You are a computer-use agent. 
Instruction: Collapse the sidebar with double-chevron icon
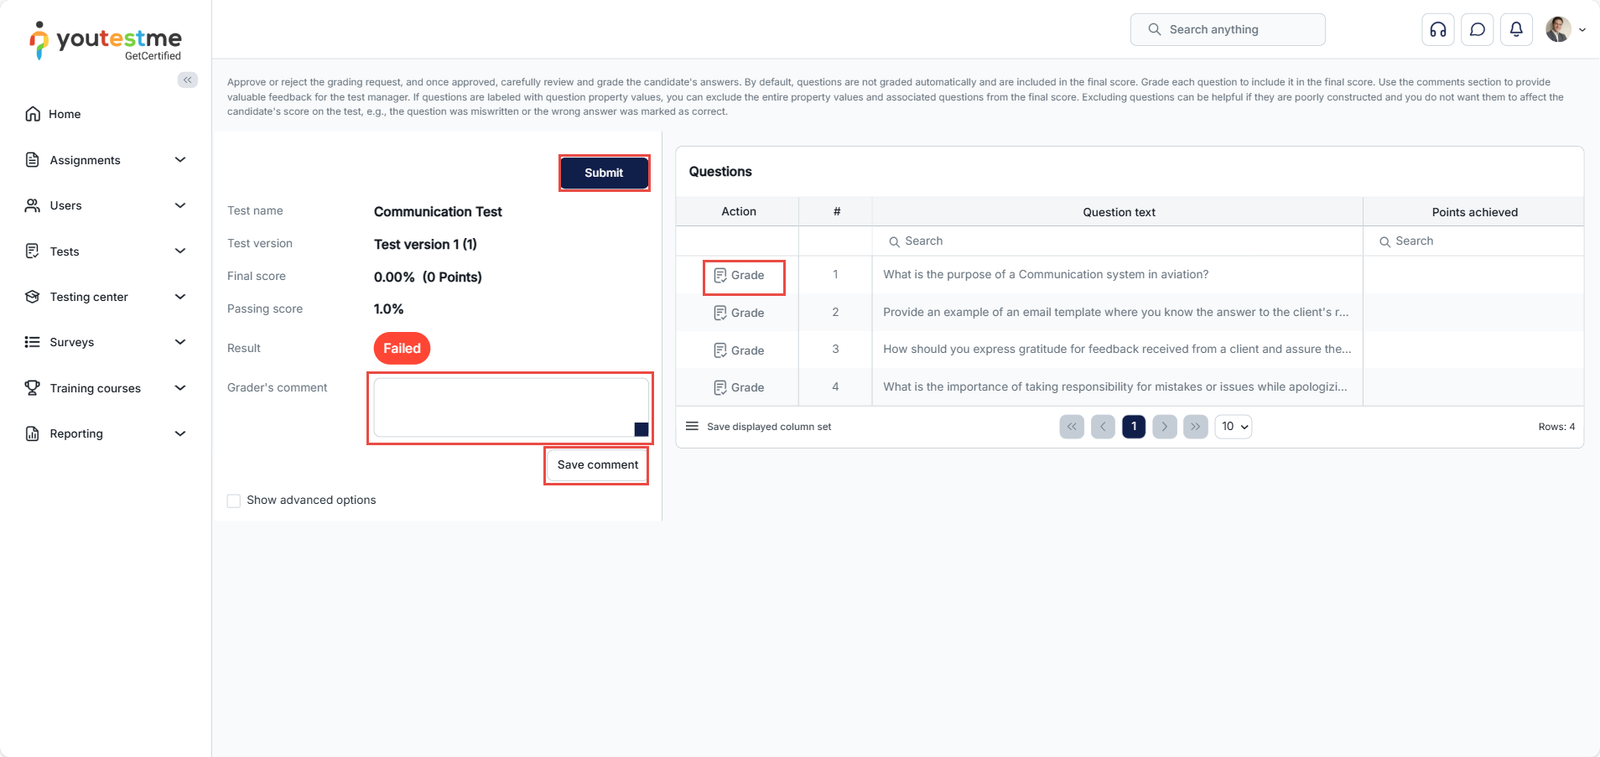click(x=187, y=80)
